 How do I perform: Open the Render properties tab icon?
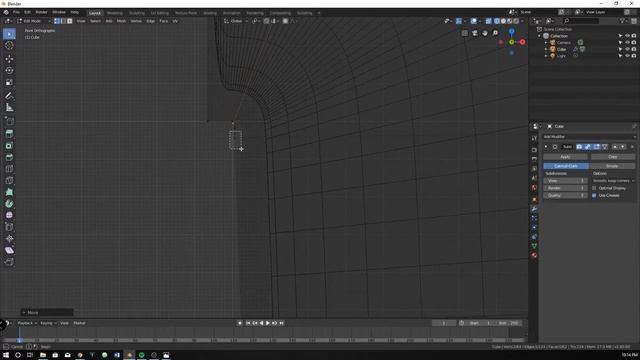tap(534, 150)
